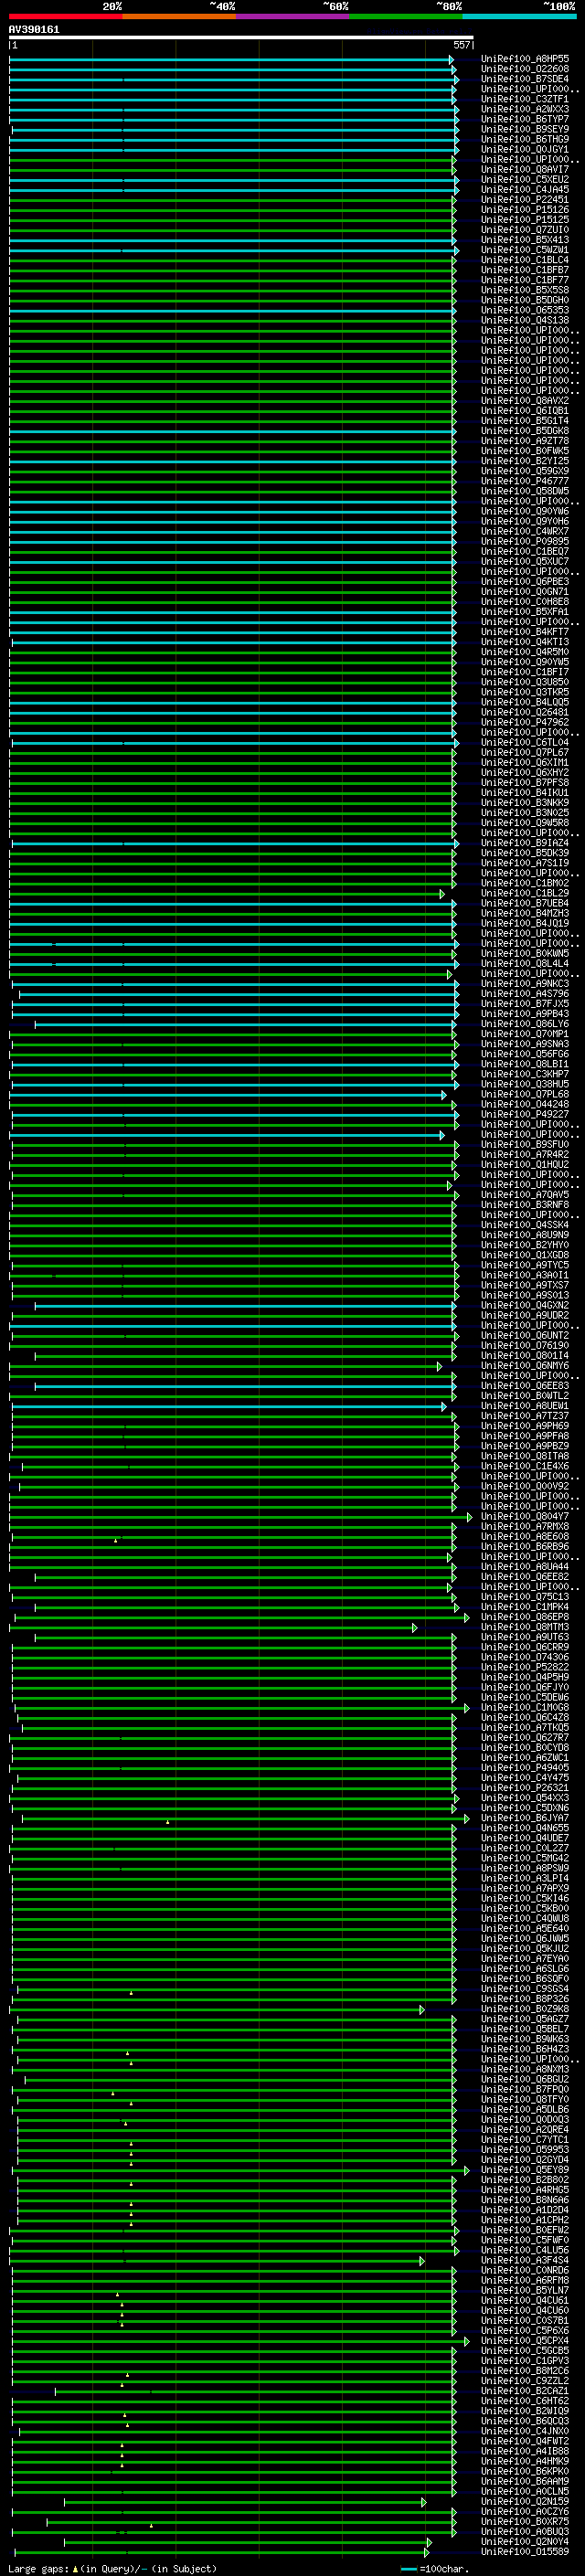Screen dimensions: 585x2576
Task: Select label UniRef100_Q8AVX2
Action: [525, 401]
